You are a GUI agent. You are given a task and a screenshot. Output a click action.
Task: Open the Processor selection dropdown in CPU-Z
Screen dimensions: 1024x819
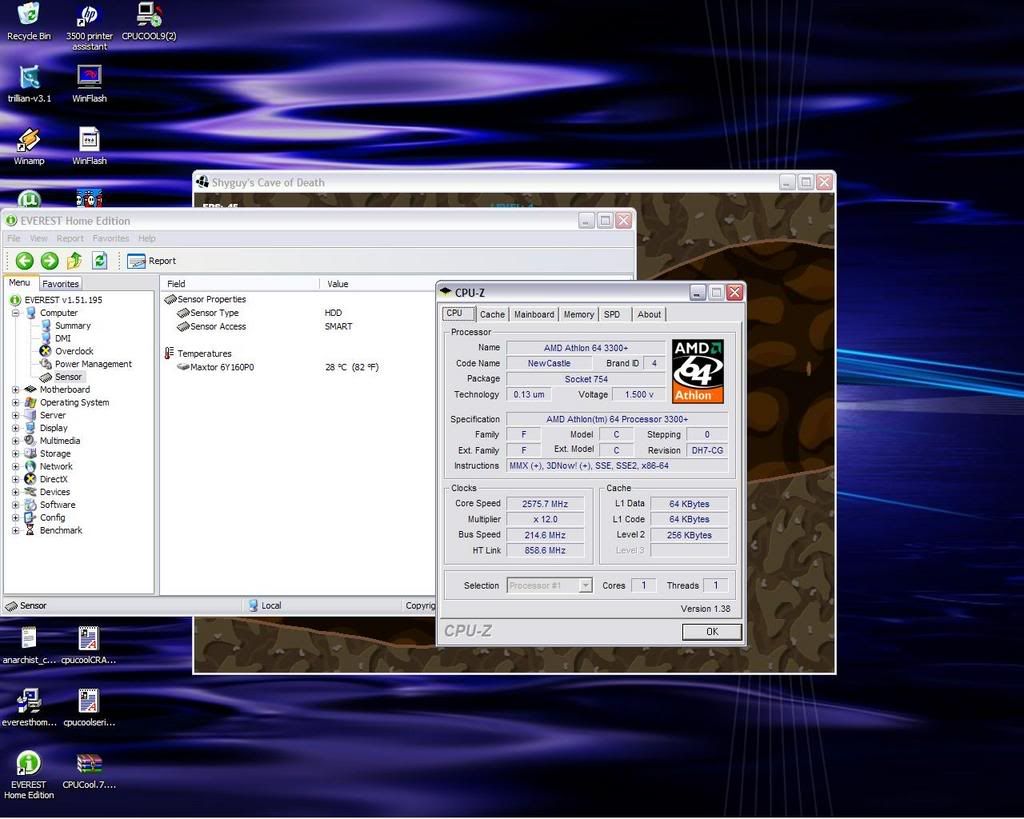[x=585, y=585]
